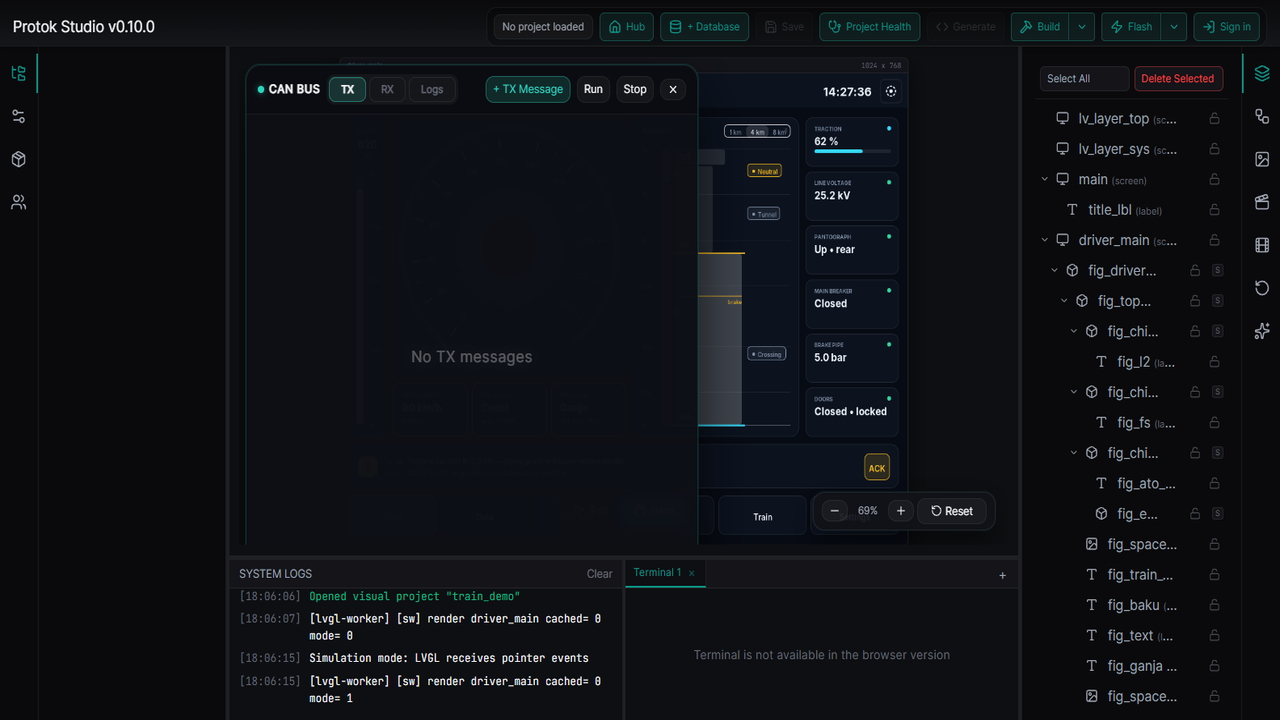Close the CAN BUS panel
1280x720 pixels.
pos(673,89)
